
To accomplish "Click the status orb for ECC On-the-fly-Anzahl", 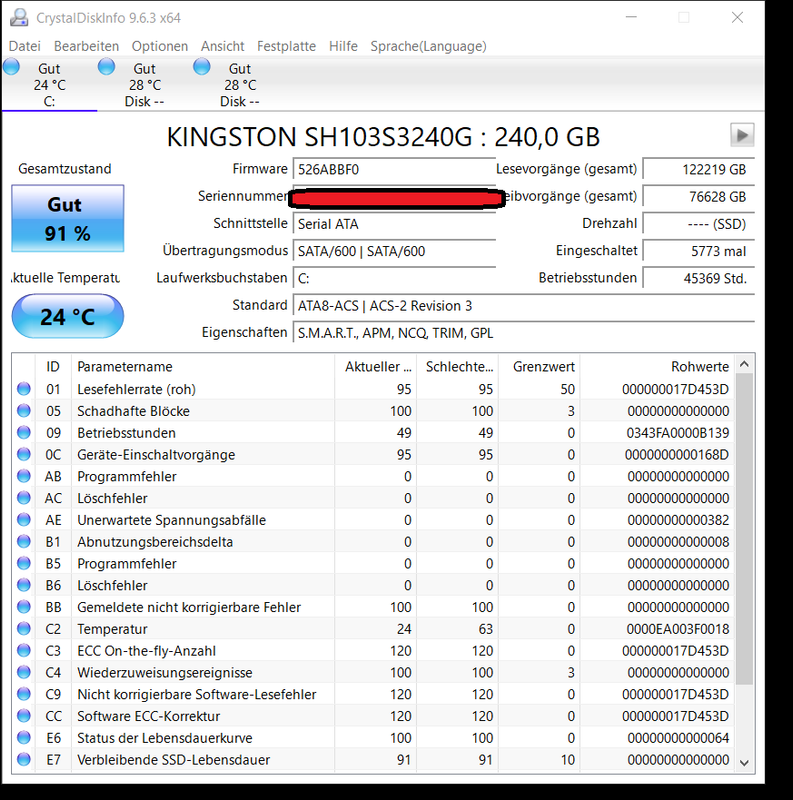I will 23,651.
